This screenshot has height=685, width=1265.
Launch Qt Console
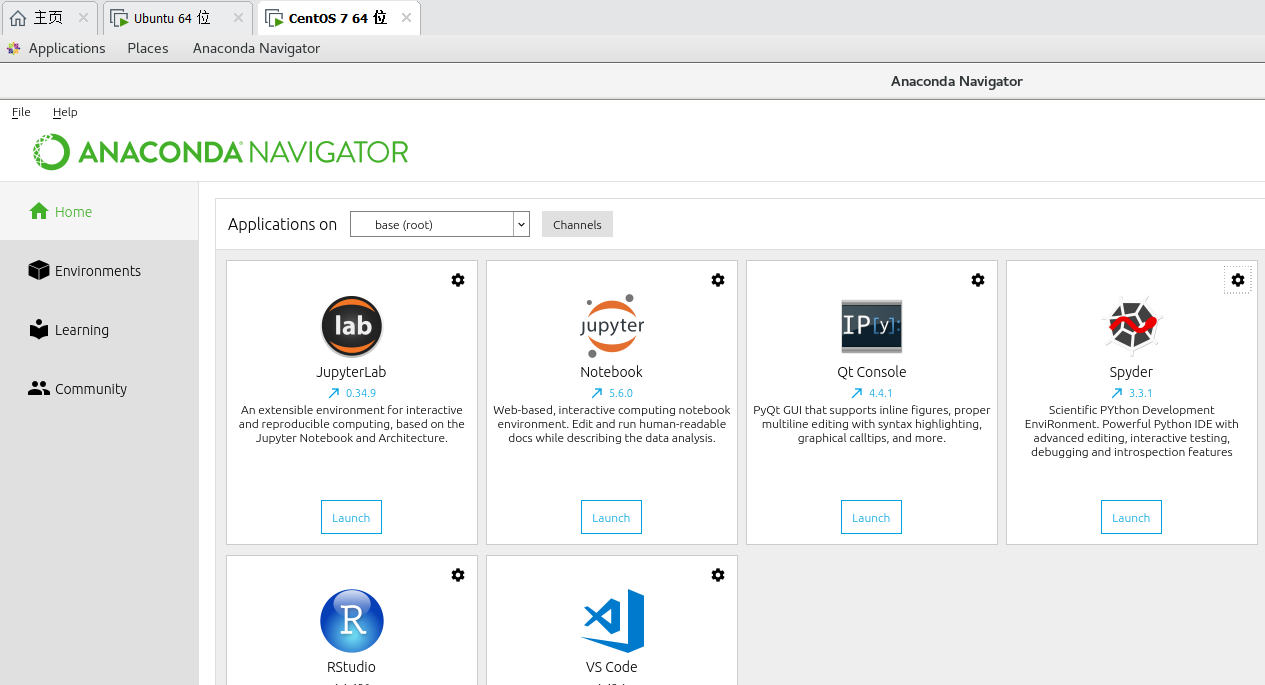coord(871,517)
